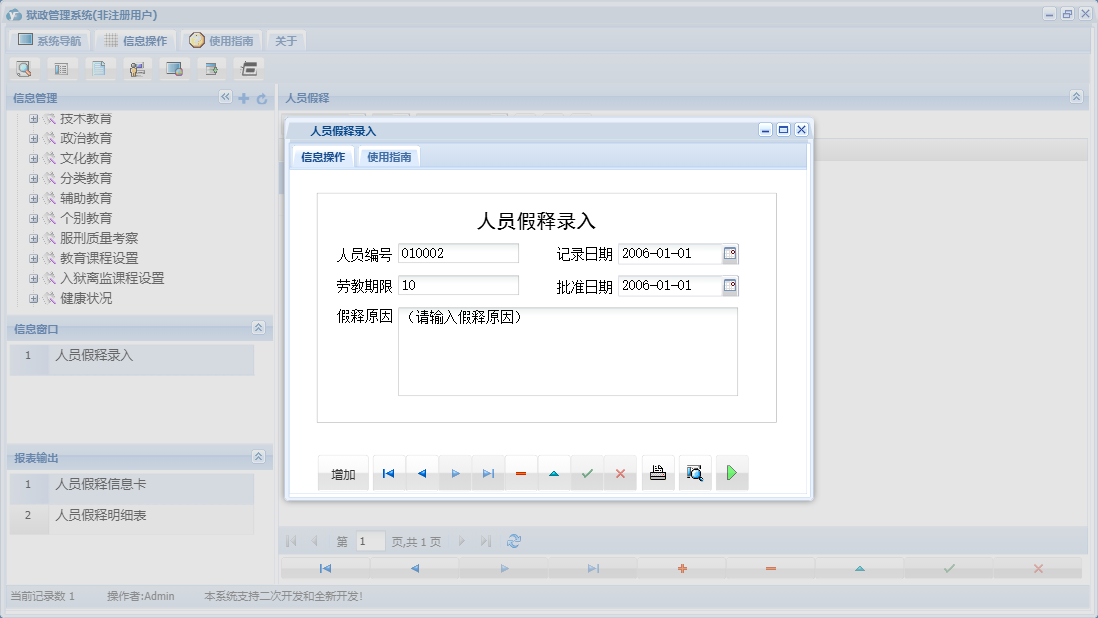Open print preview in the dialog toolbar
This screenshot has height=618, width=1098.
pos(695,472)
